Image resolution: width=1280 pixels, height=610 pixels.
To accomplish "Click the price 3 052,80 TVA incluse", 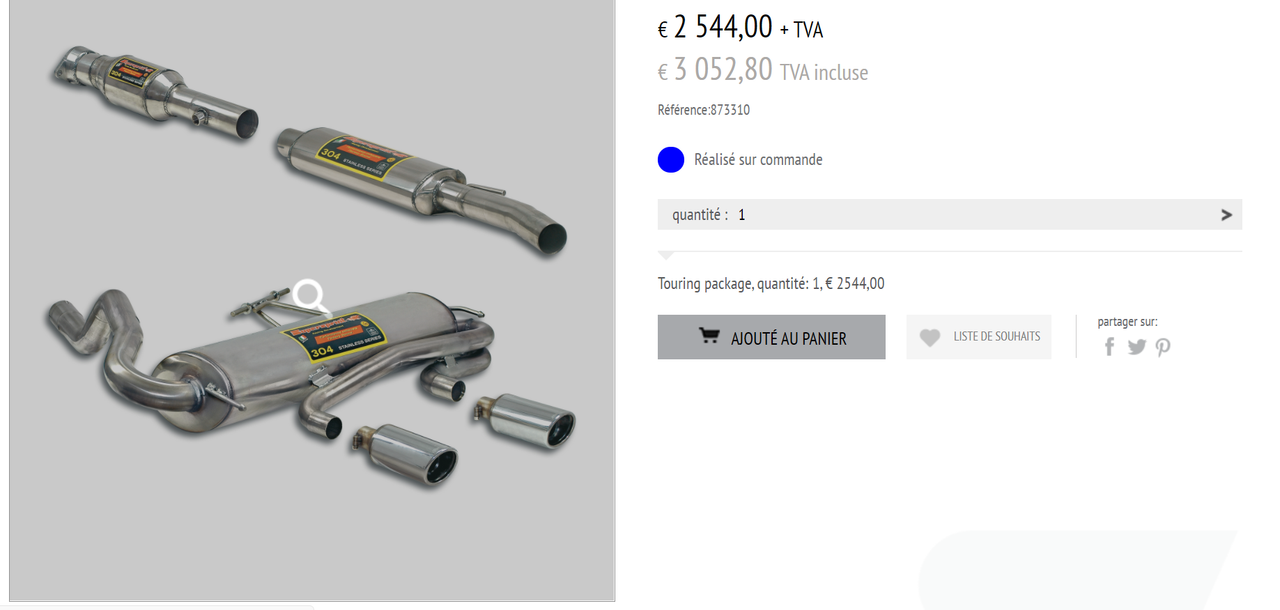I will click(x=763, y=70).
